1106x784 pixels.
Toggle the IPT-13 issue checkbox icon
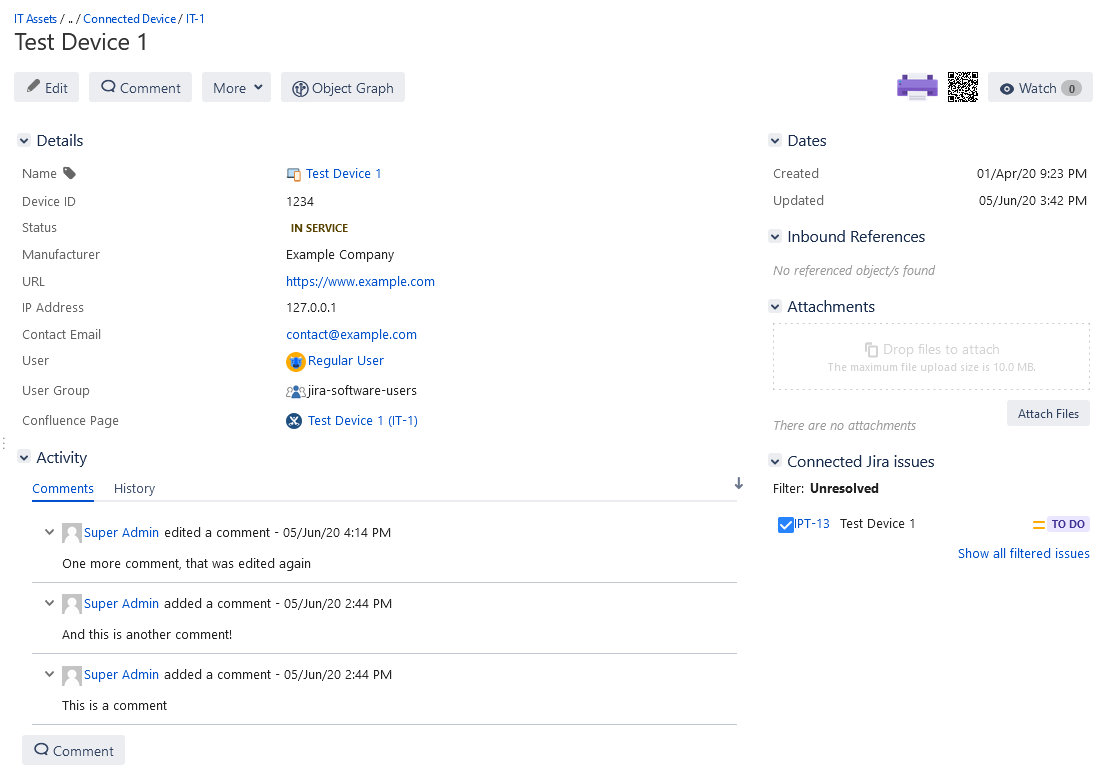[x=785, y=524]
